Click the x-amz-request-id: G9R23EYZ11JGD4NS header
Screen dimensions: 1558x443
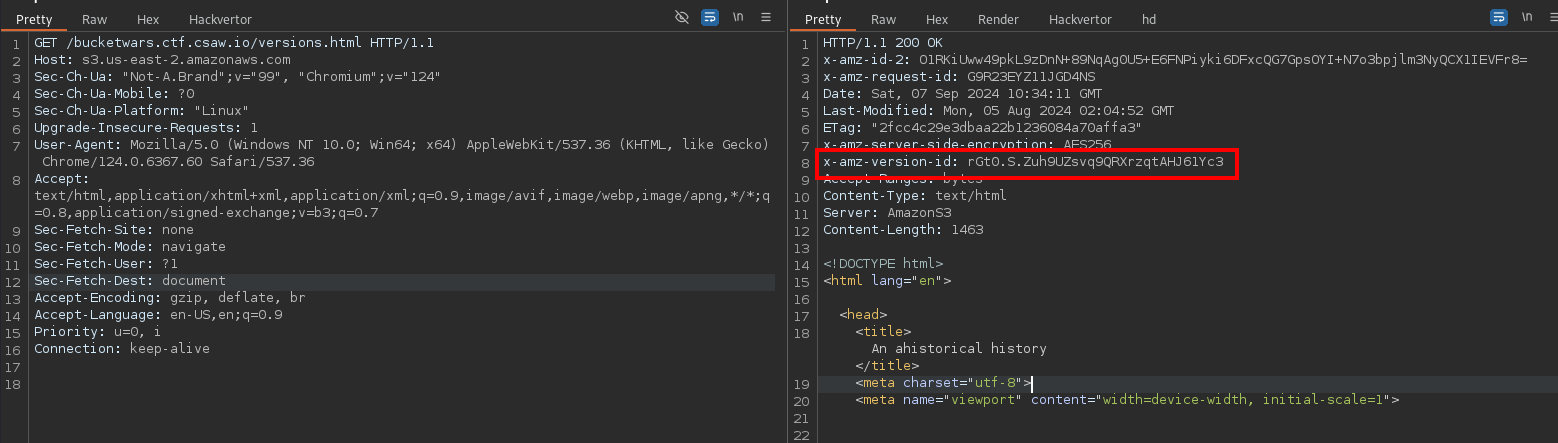(x=959, y=77)
